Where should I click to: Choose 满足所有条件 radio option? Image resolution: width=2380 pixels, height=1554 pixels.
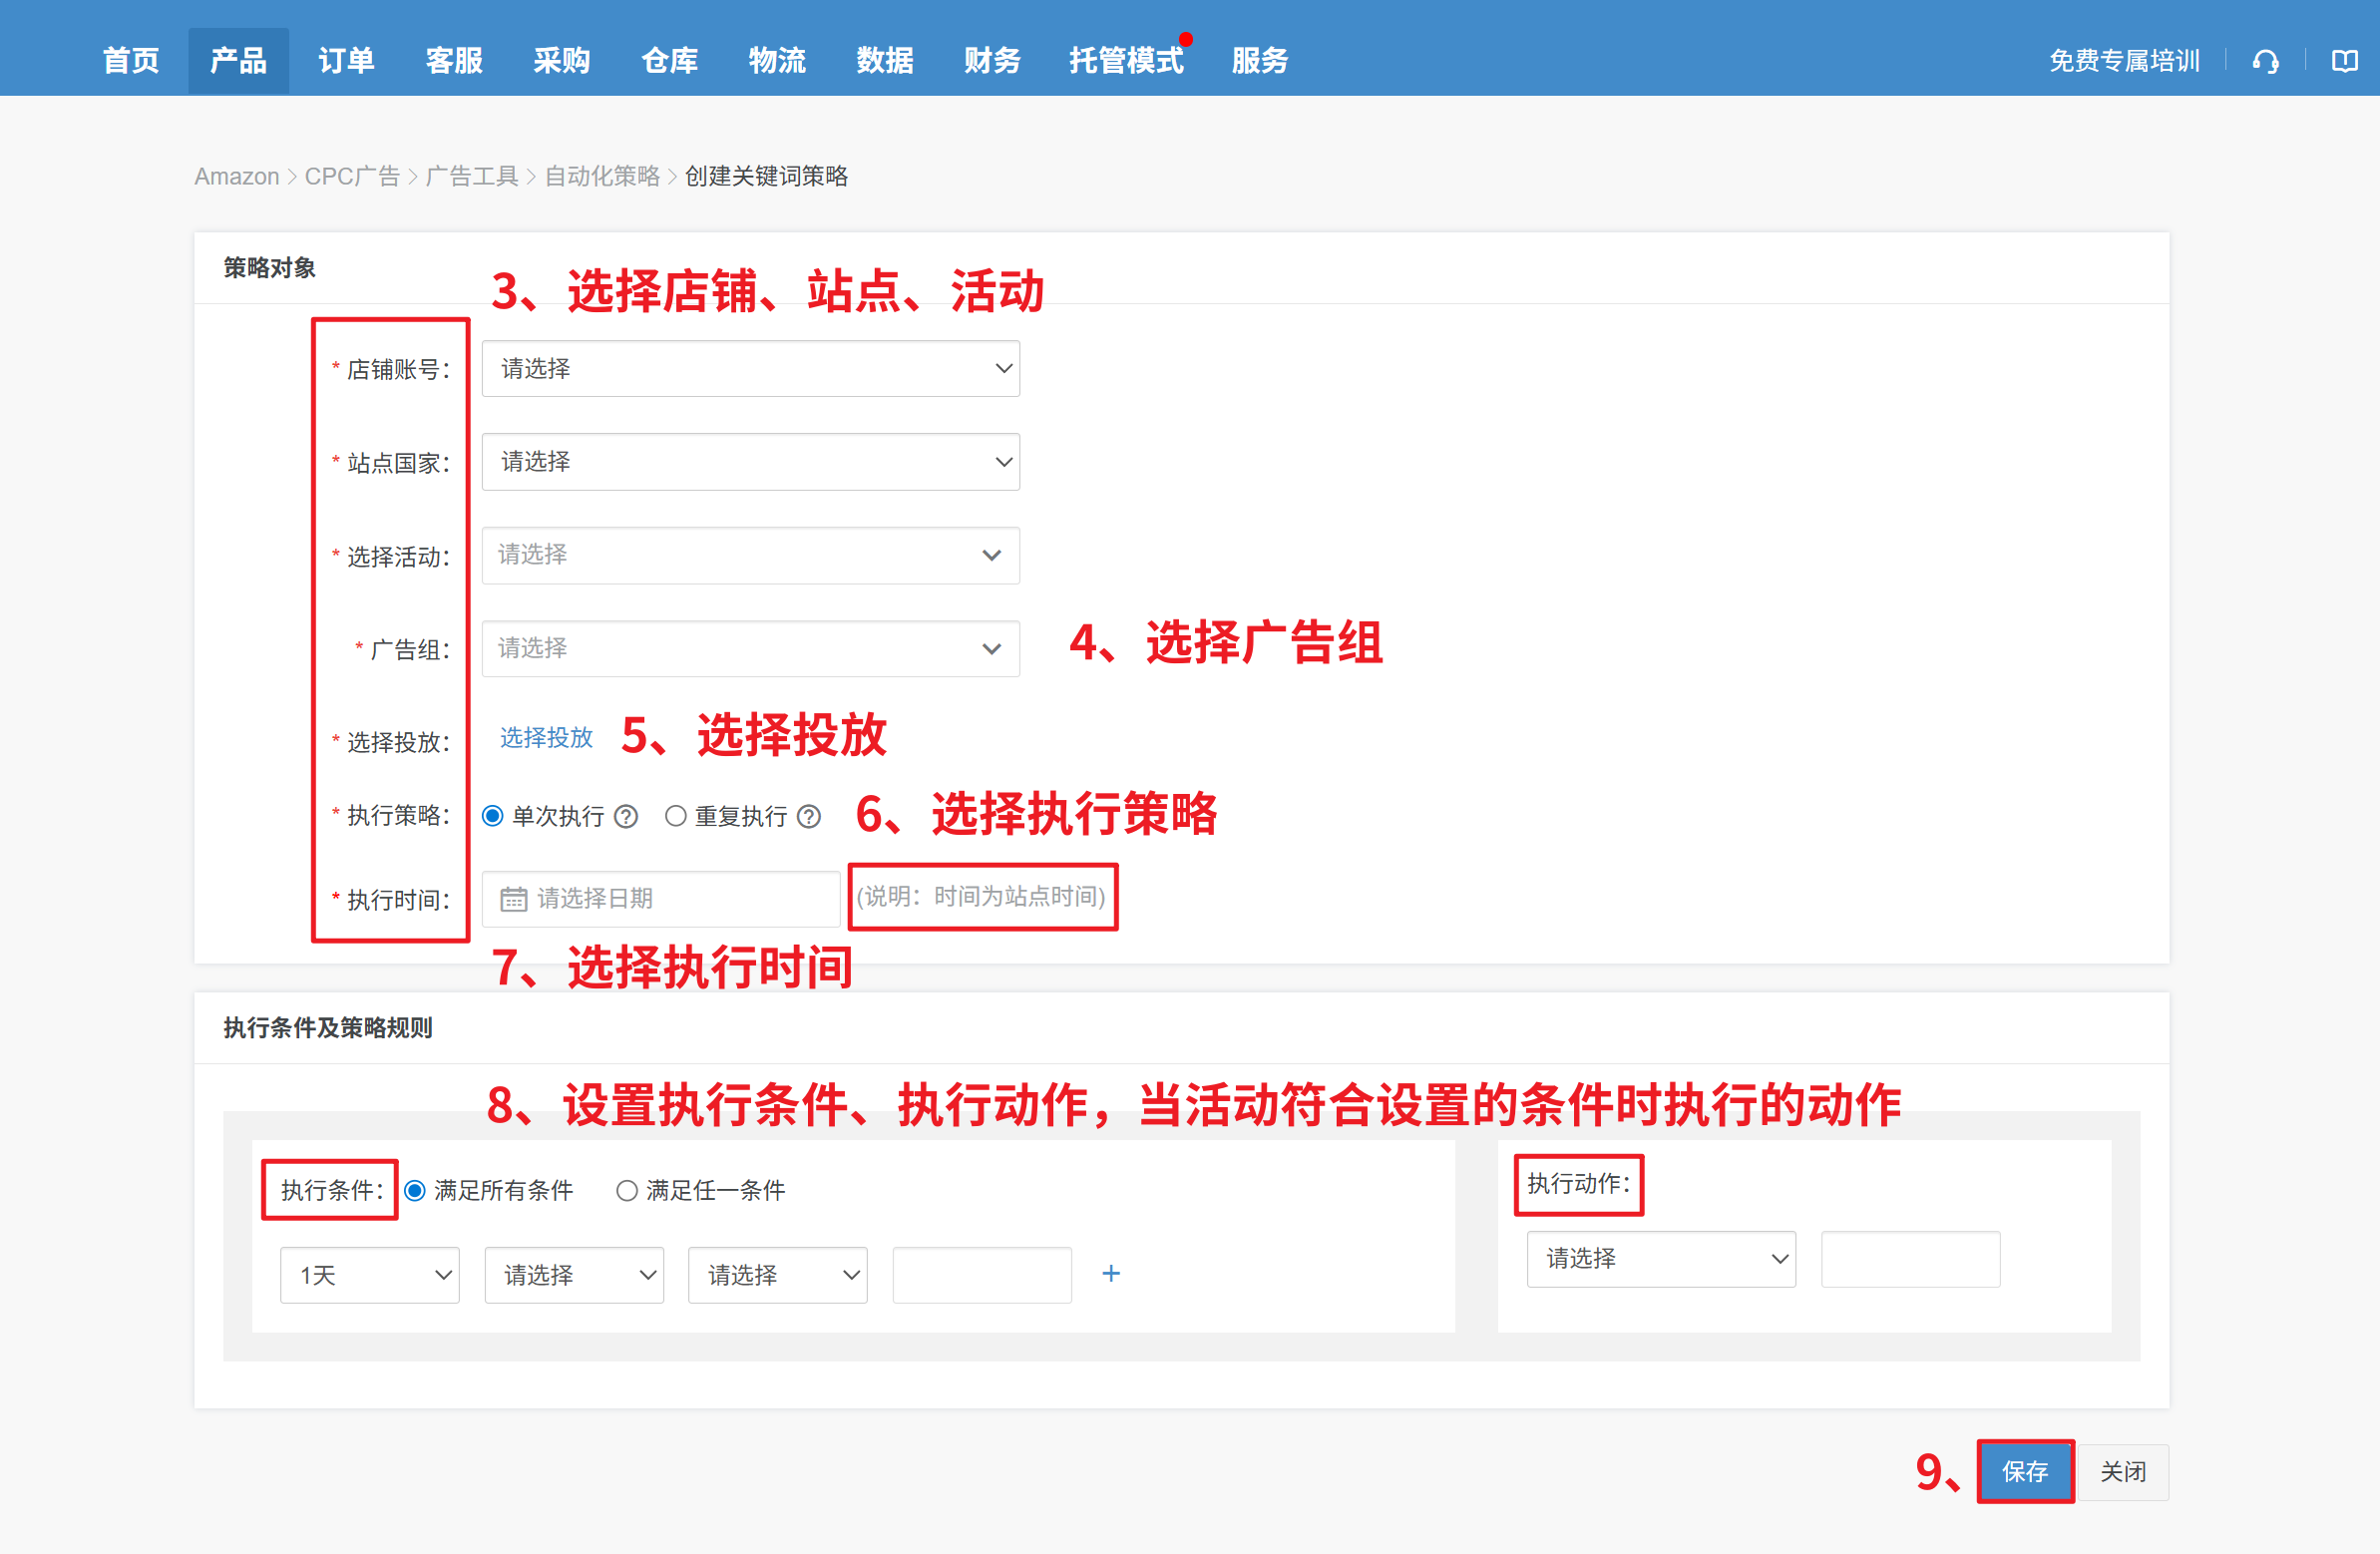(415, 1190)
